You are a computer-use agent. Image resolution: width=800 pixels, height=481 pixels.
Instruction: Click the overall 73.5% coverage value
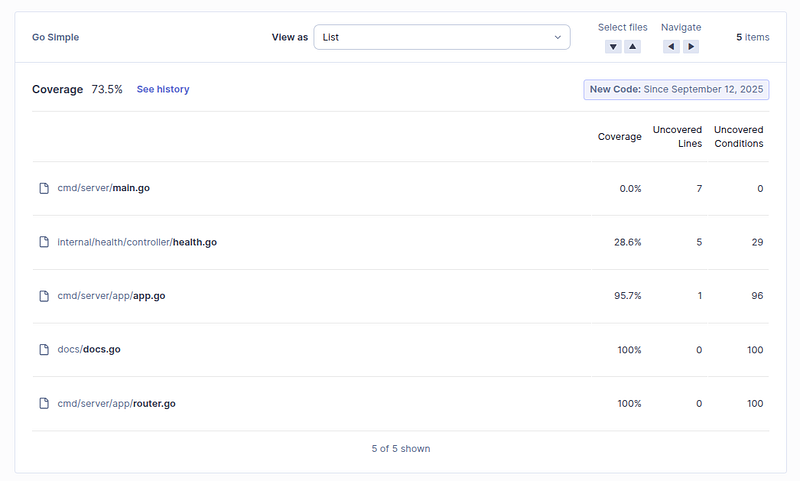[x=107, y=89]
